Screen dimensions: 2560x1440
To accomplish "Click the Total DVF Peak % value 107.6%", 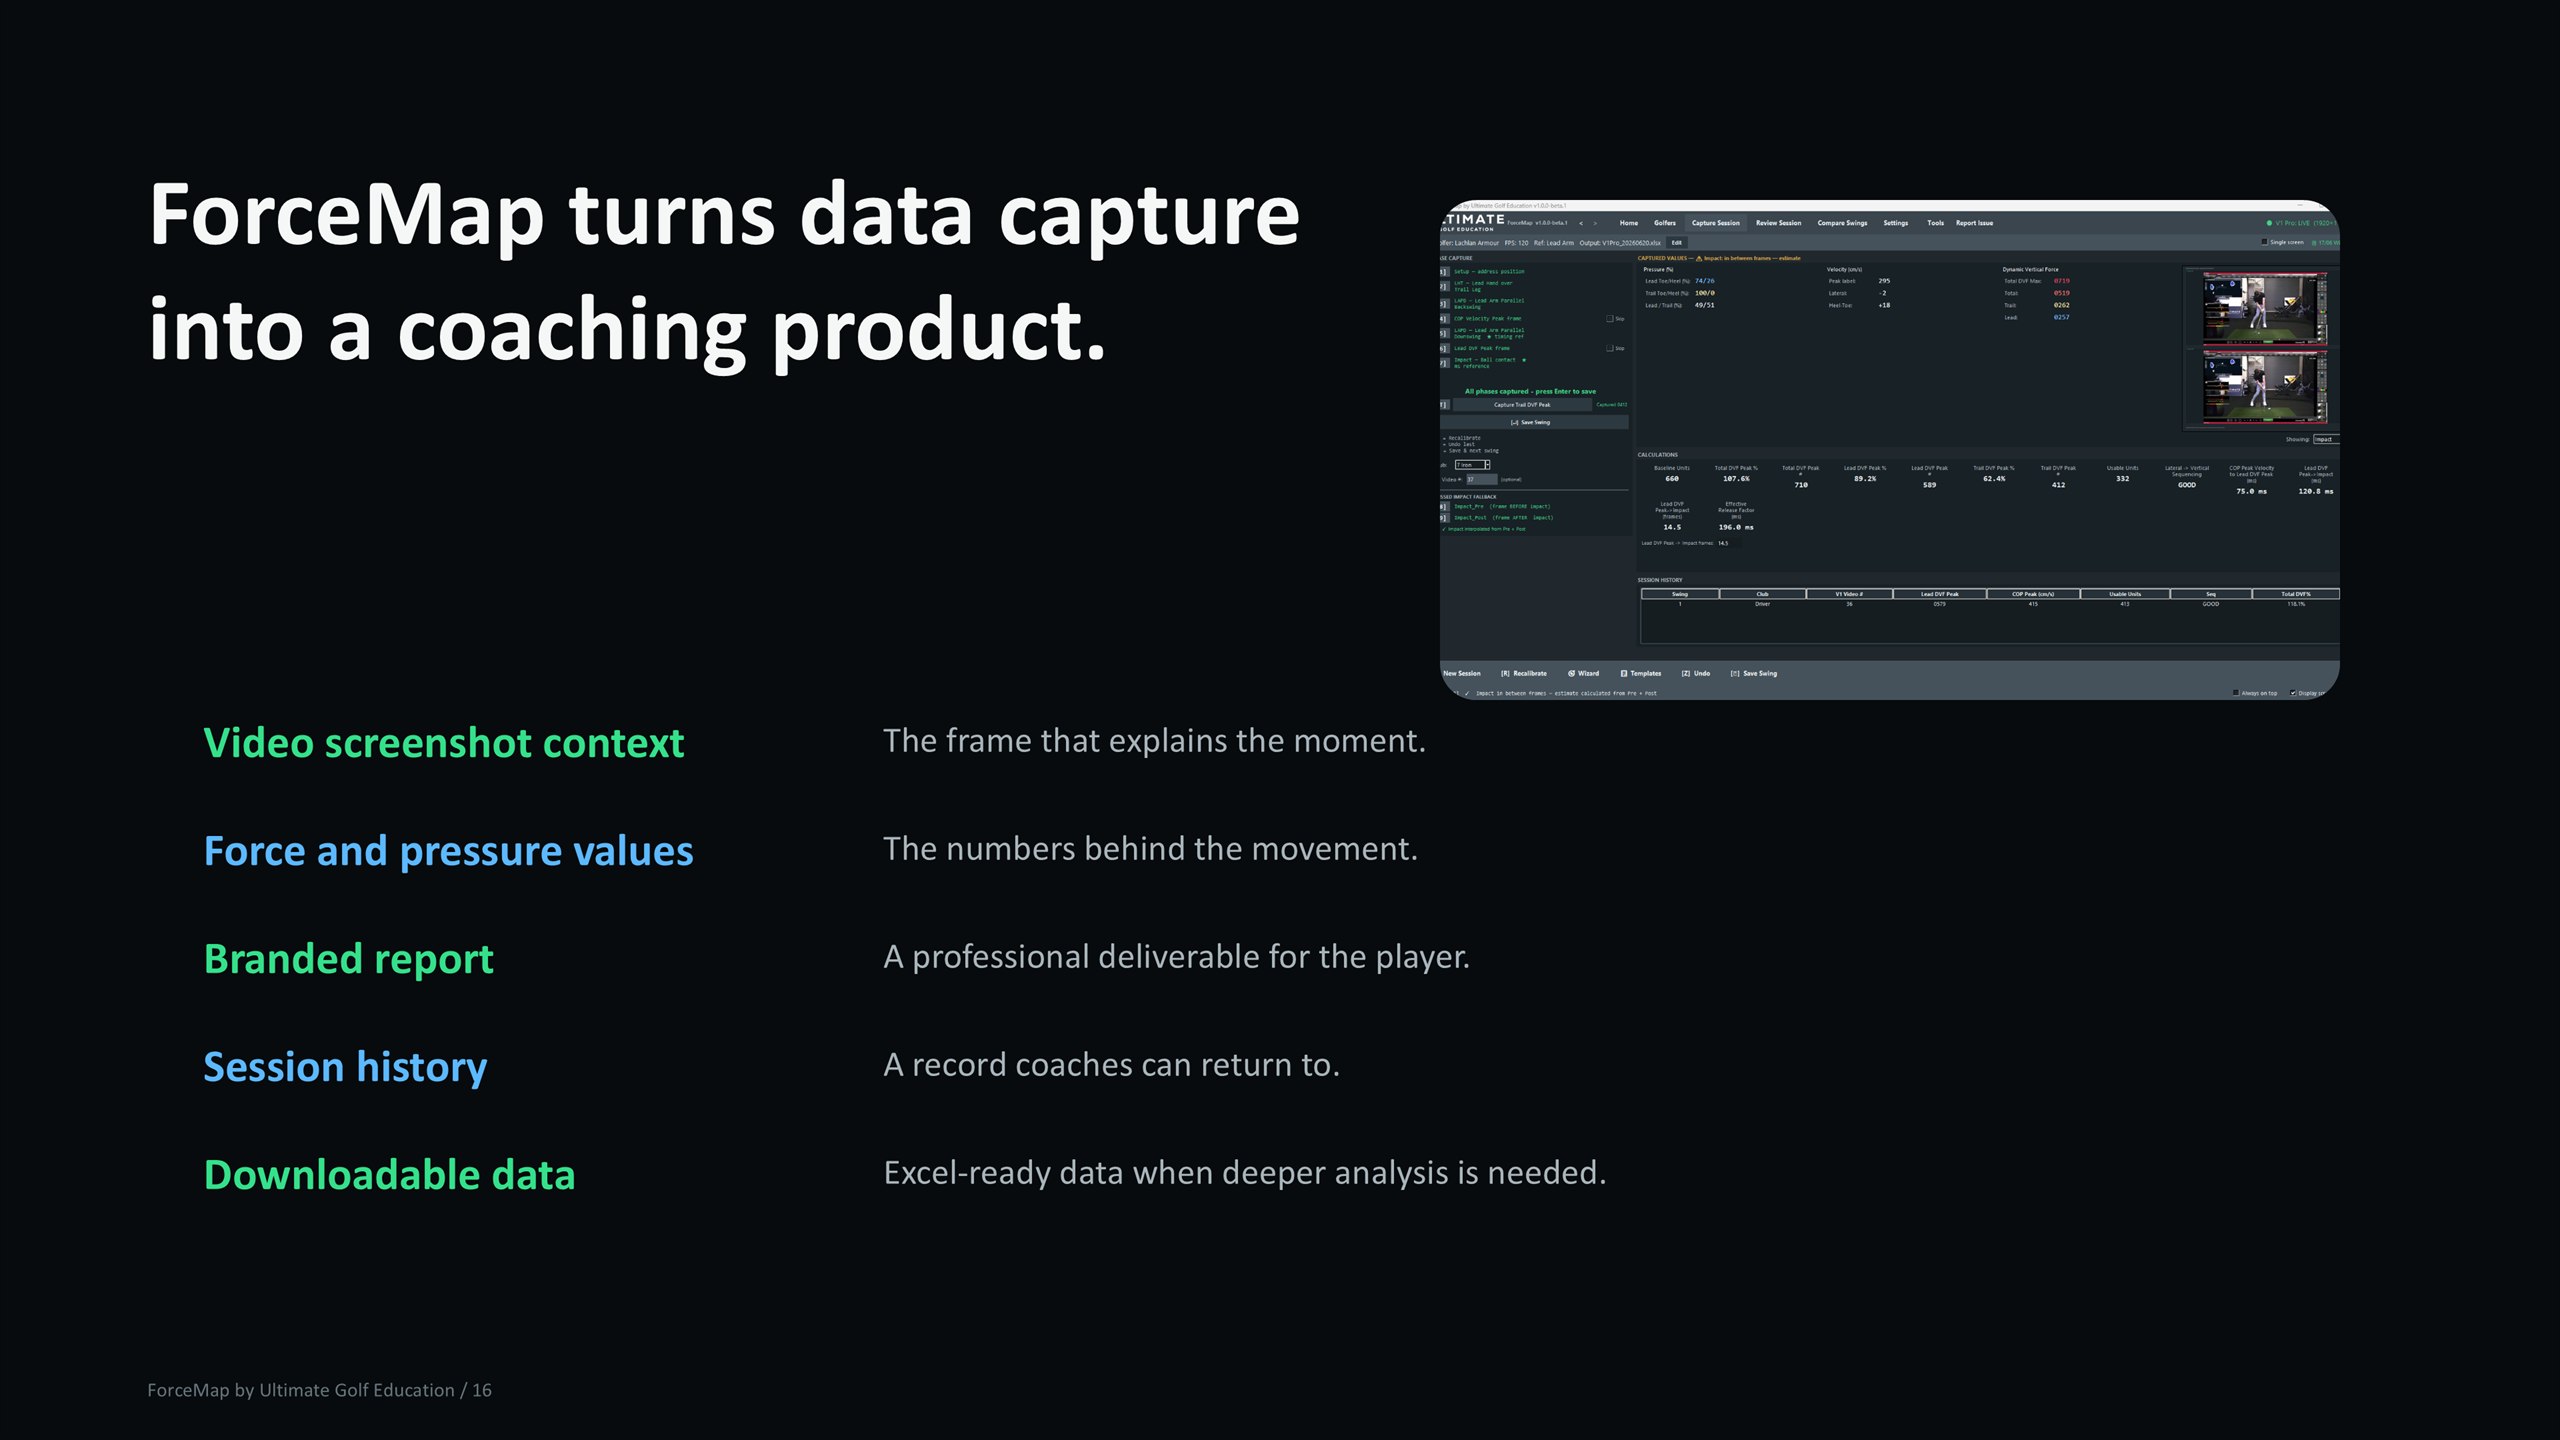I will [x=1736, y=479].
